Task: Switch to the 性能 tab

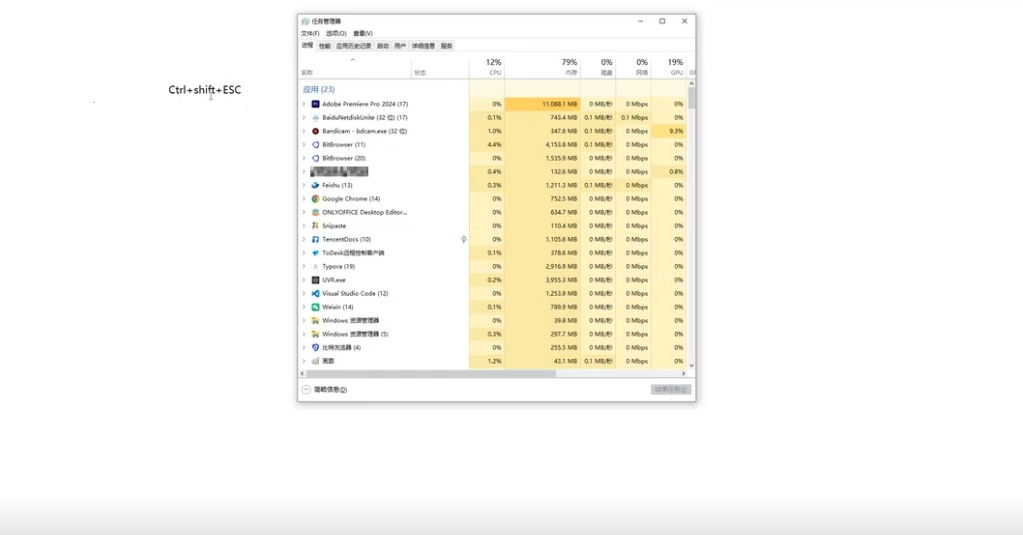Action: [324, 46]
